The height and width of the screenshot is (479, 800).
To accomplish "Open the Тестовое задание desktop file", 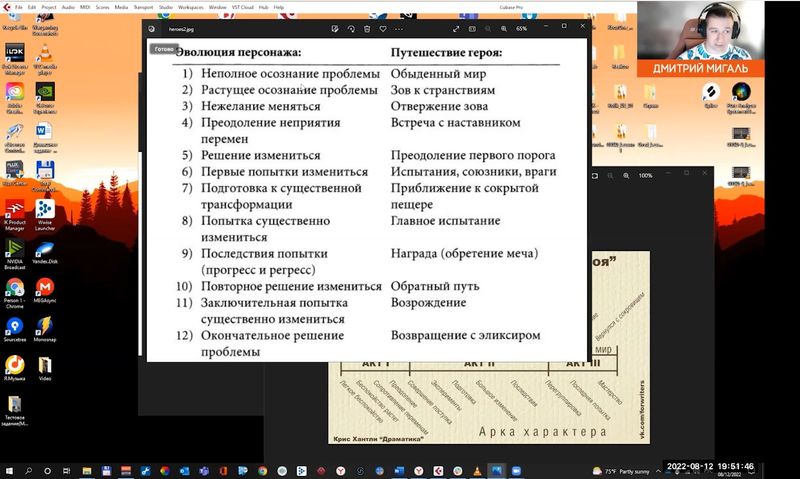I will click(x=15, y=410).
